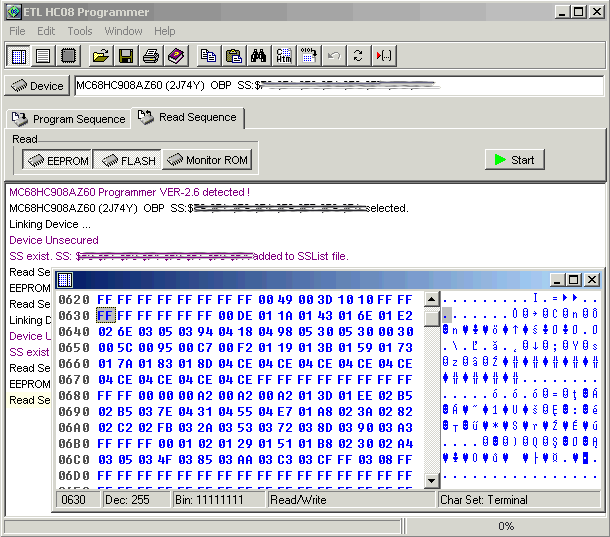
Task: Open the purple help book icon
Action: pos(176,56)
